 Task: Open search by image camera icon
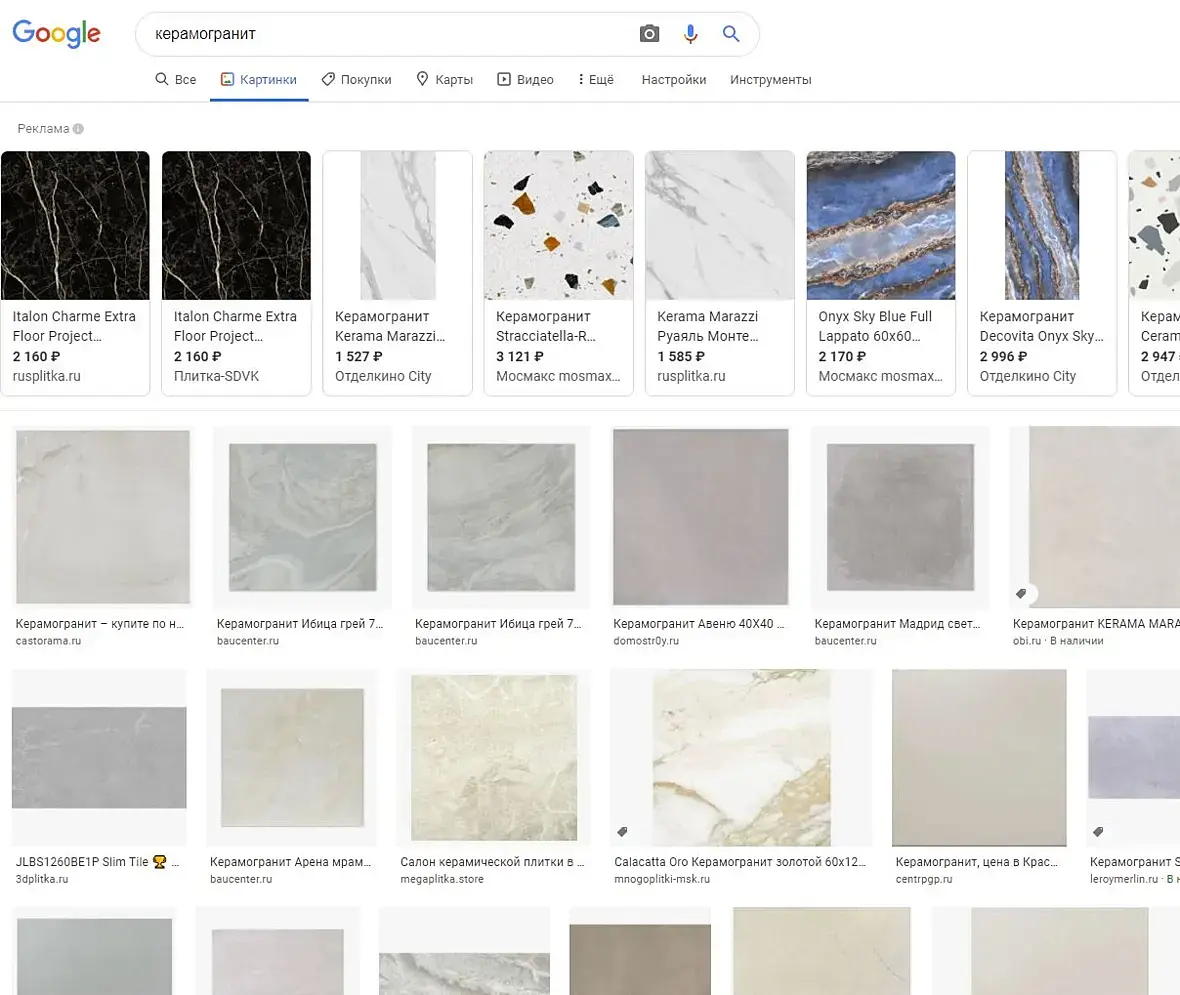649,34
